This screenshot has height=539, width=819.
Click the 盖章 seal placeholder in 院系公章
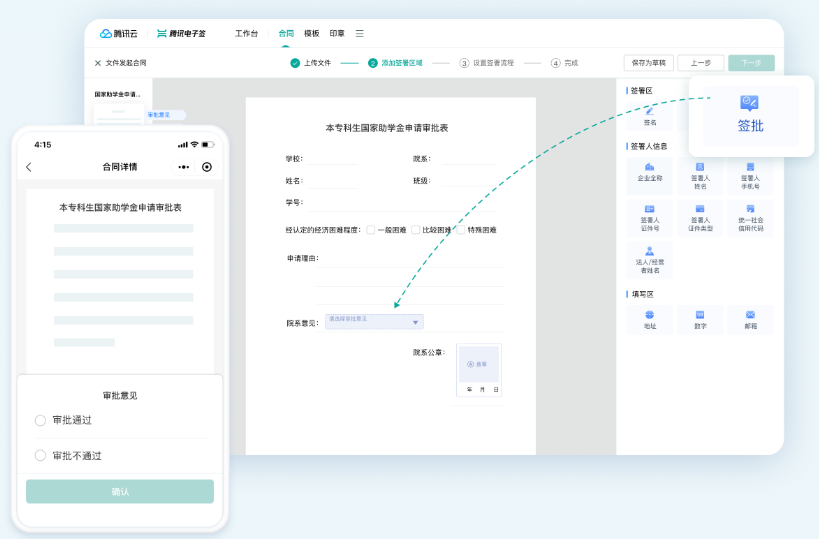click(x=477, y=364)
